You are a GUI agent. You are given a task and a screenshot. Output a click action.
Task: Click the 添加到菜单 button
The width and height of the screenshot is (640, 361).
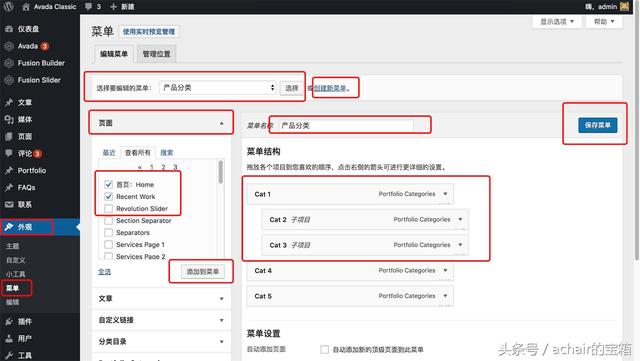202,272
